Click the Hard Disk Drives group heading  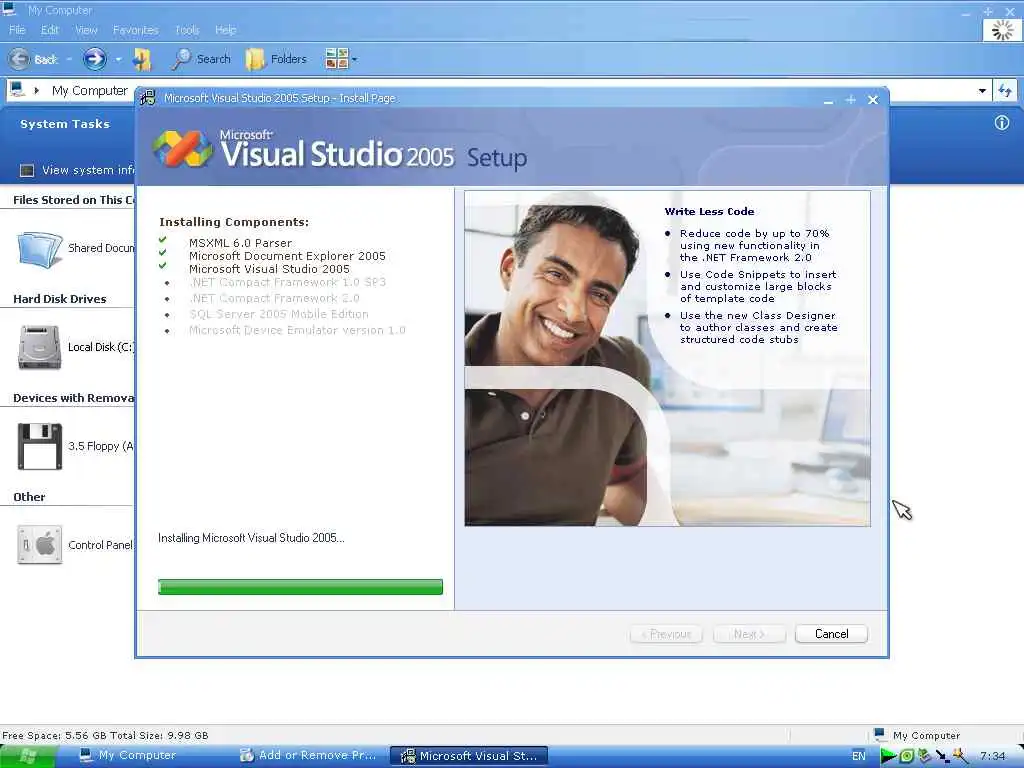[x=59, y=299]
